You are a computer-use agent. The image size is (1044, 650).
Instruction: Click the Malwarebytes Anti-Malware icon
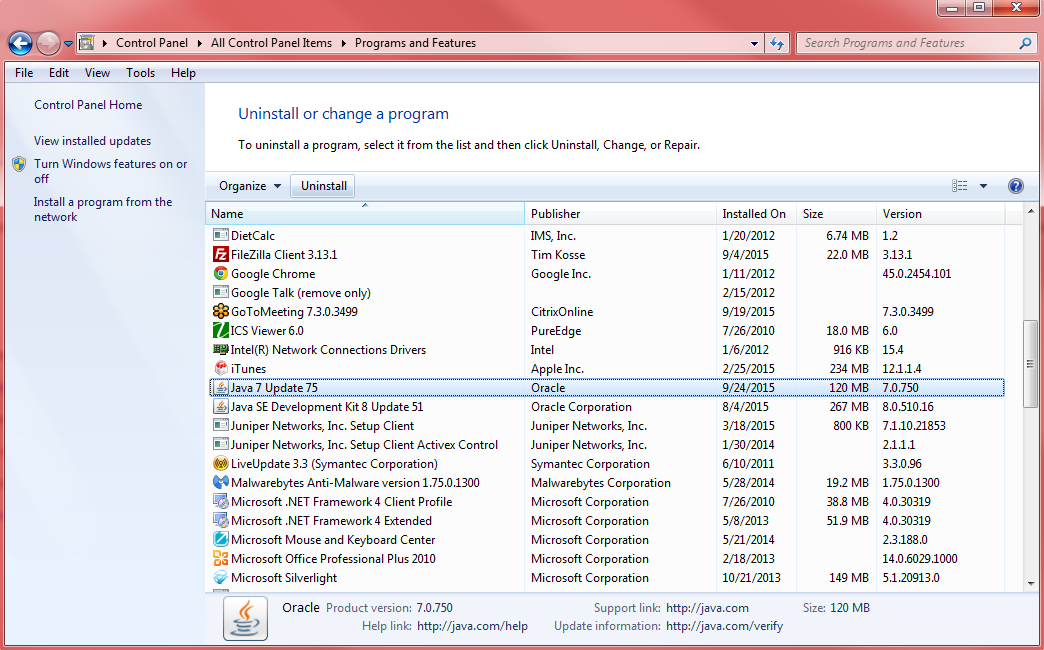[220, 482]
